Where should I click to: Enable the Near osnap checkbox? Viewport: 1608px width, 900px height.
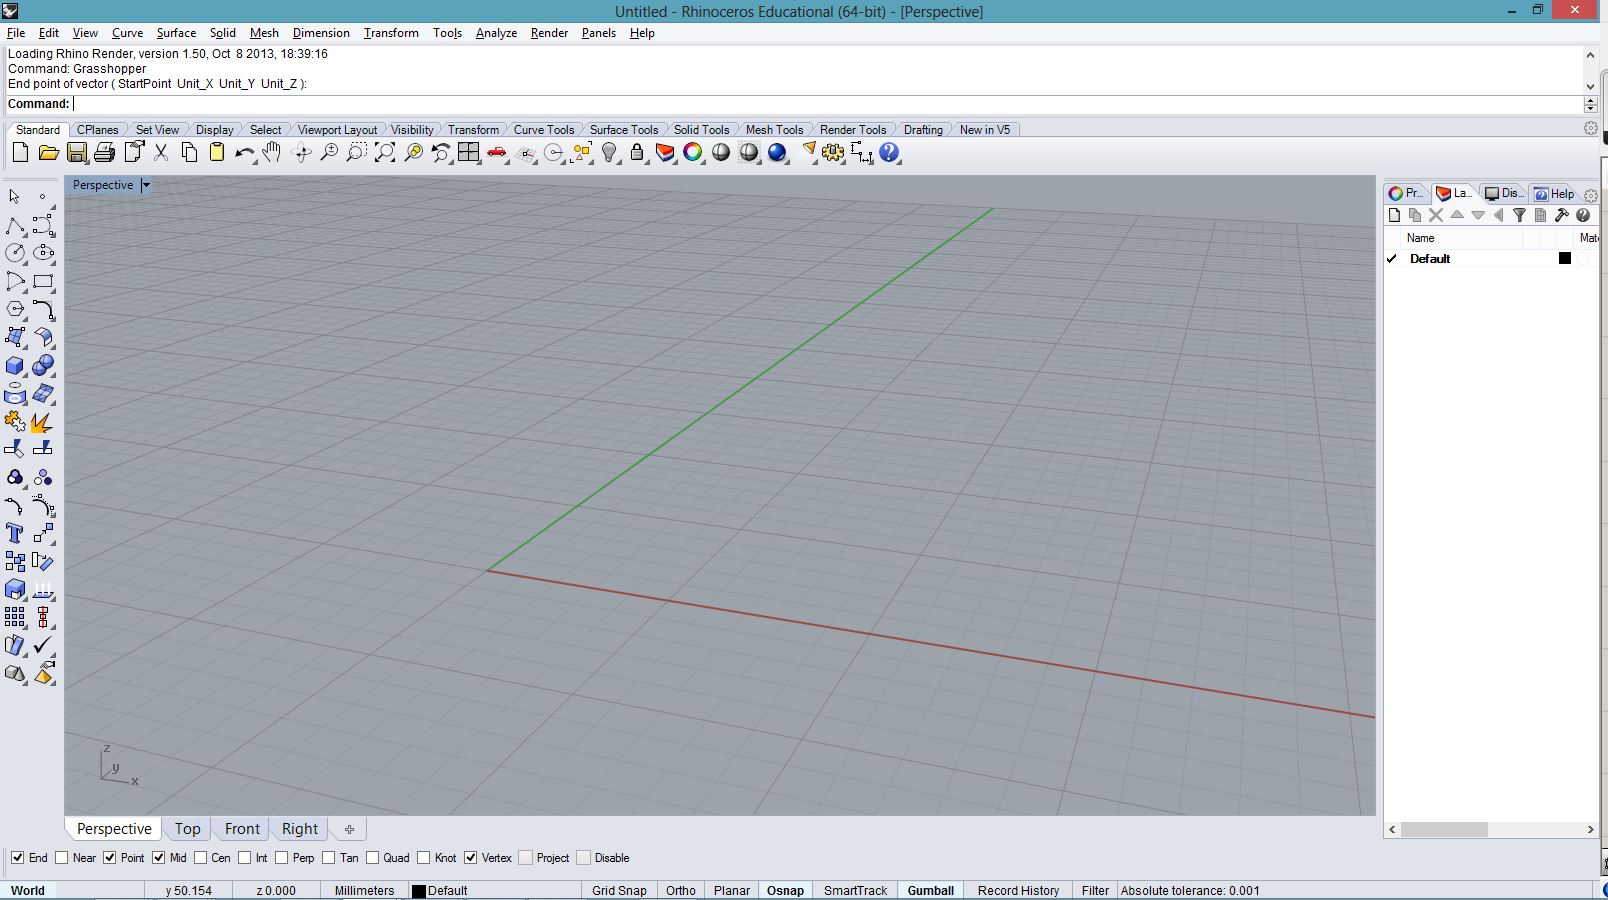click(62, 858)
